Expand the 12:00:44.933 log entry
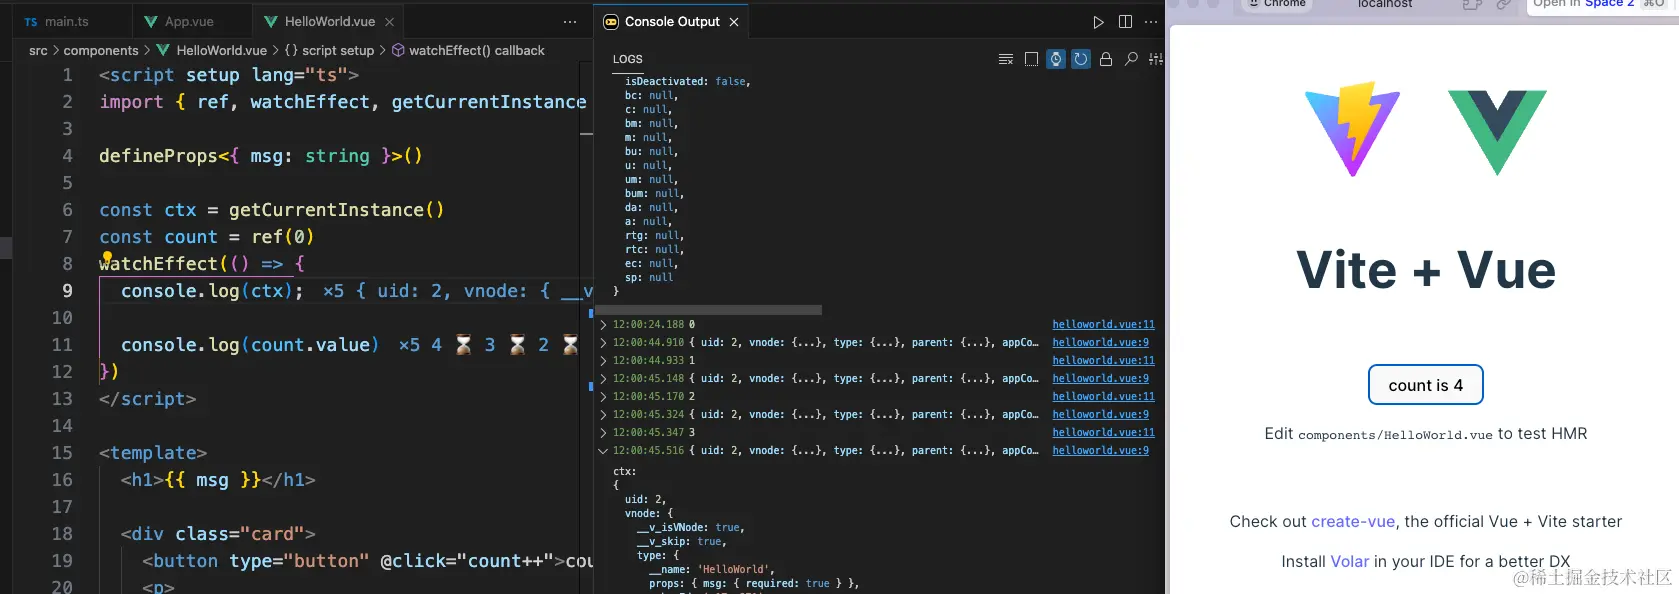The image size is (1679, 594). click(x=603, y=360)
